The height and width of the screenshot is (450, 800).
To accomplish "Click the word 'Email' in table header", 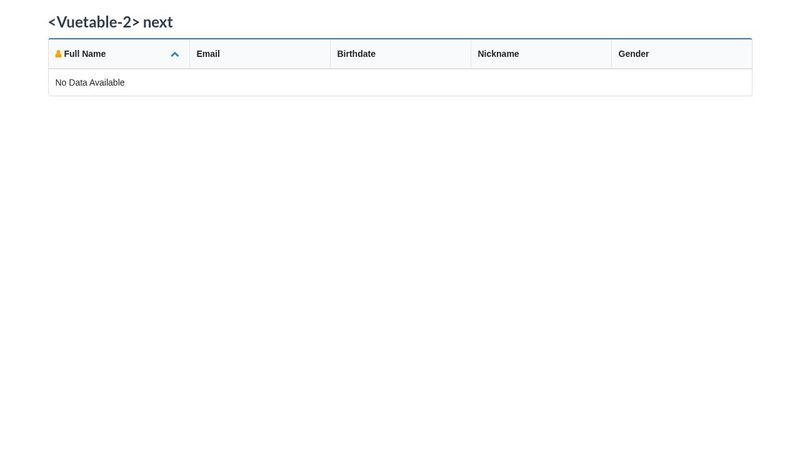I will 208,54.
